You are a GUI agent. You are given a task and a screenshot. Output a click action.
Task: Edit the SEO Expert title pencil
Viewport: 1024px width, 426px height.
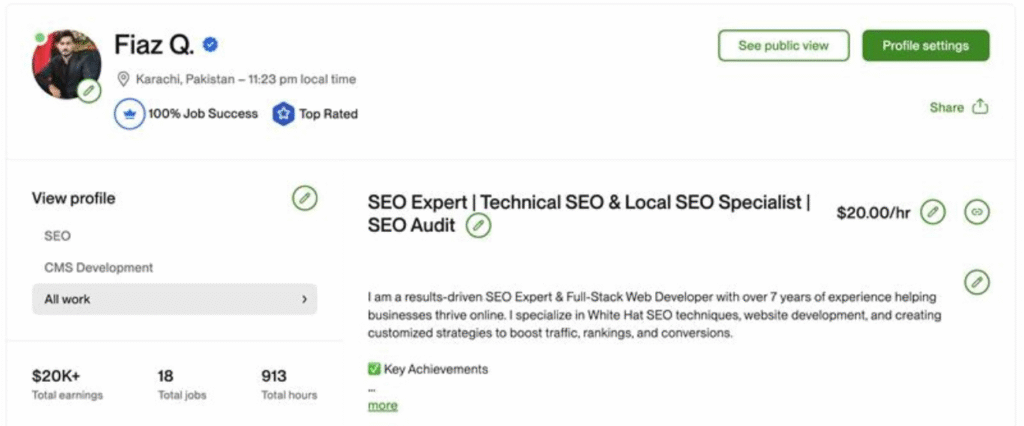[479, 226]
